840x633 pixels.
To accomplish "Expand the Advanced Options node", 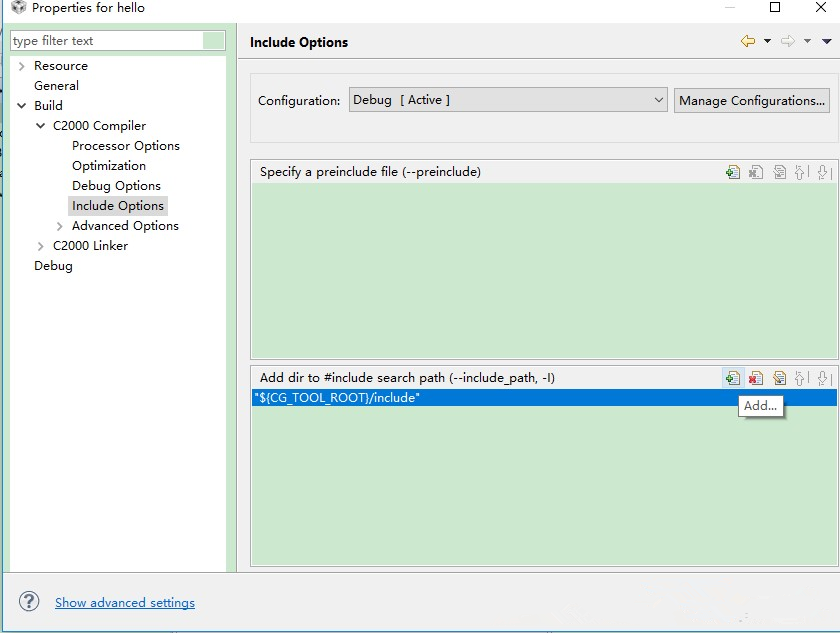I will pyautogui.click(x=59, y=226).
